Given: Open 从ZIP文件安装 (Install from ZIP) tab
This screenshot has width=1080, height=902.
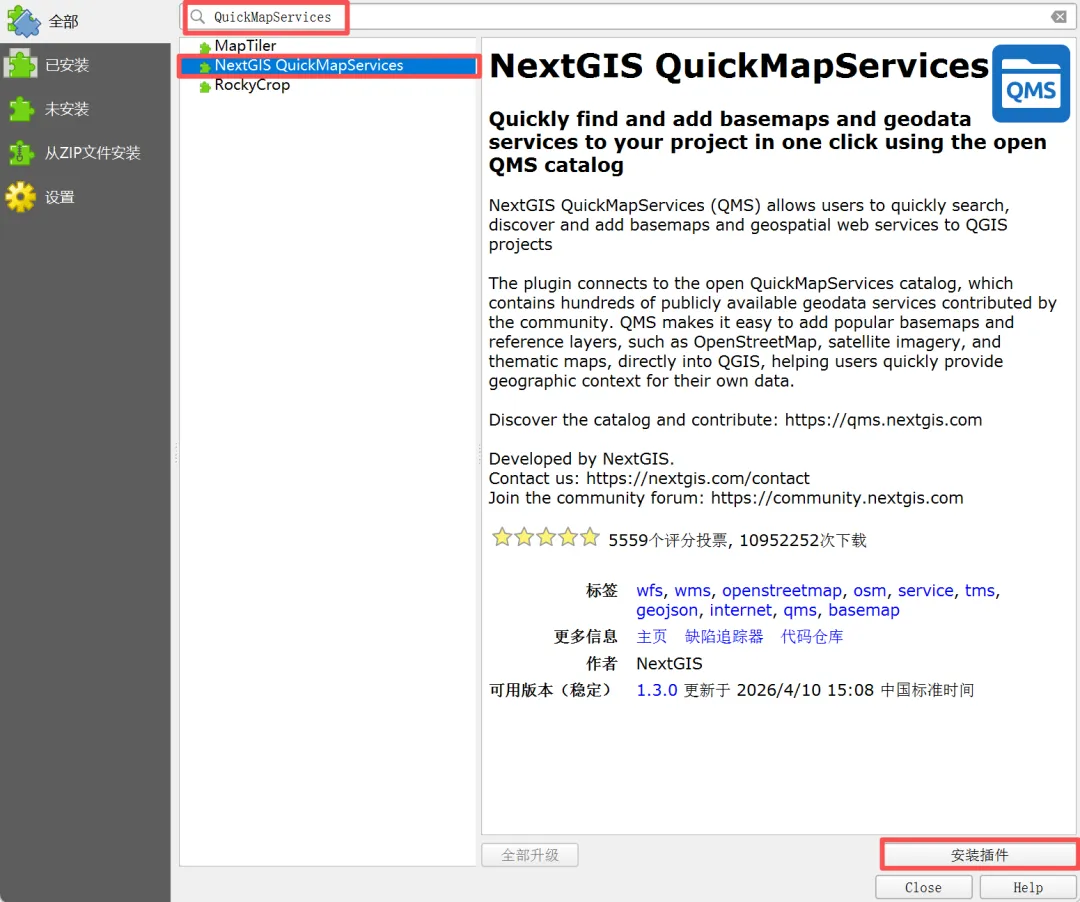Looking at the screenshot, I should tap(85, 153).
